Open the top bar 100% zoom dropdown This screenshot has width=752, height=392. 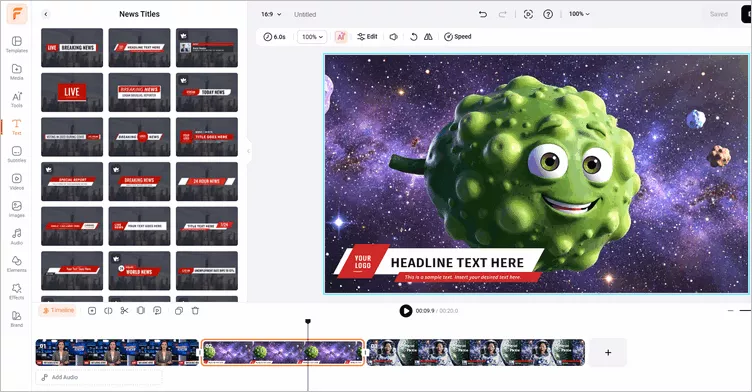click(x=579, y=14)
